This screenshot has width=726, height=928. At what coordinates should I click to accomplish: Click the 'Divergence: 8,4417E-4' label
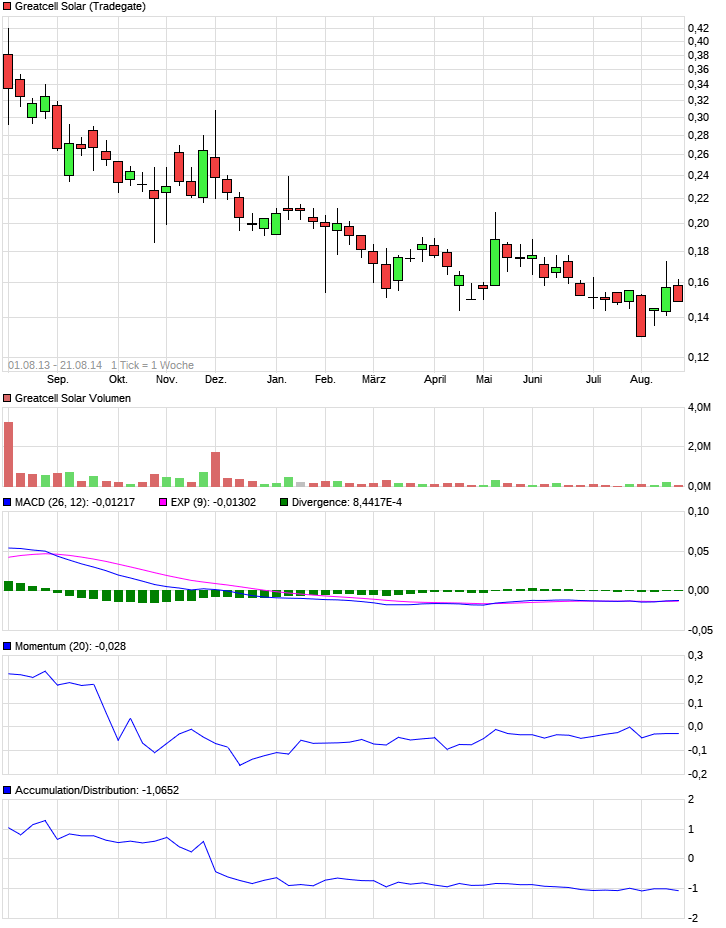point(347,502)
